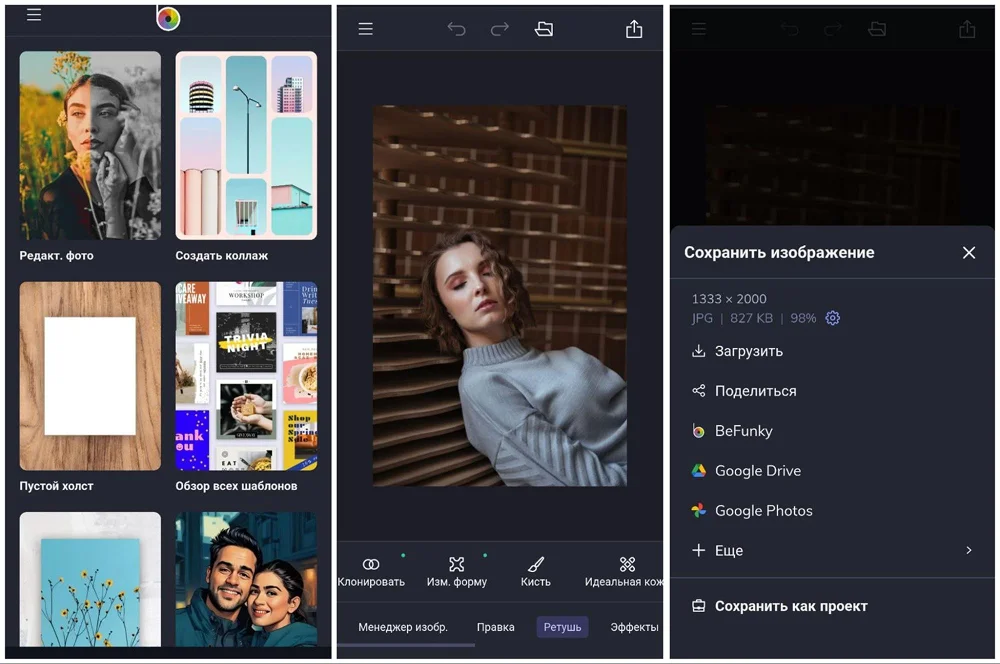Click the undo arrow in editor
The height and width of the screenshot is (664, 1000).
tap(456, 29)
